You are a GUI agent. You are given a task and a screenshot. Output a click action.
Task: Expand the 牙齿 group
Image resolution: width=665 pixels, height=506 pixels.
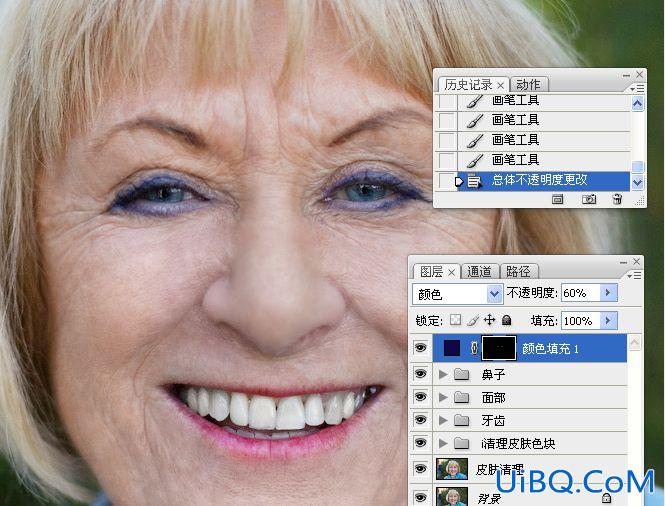pos(443,420)
